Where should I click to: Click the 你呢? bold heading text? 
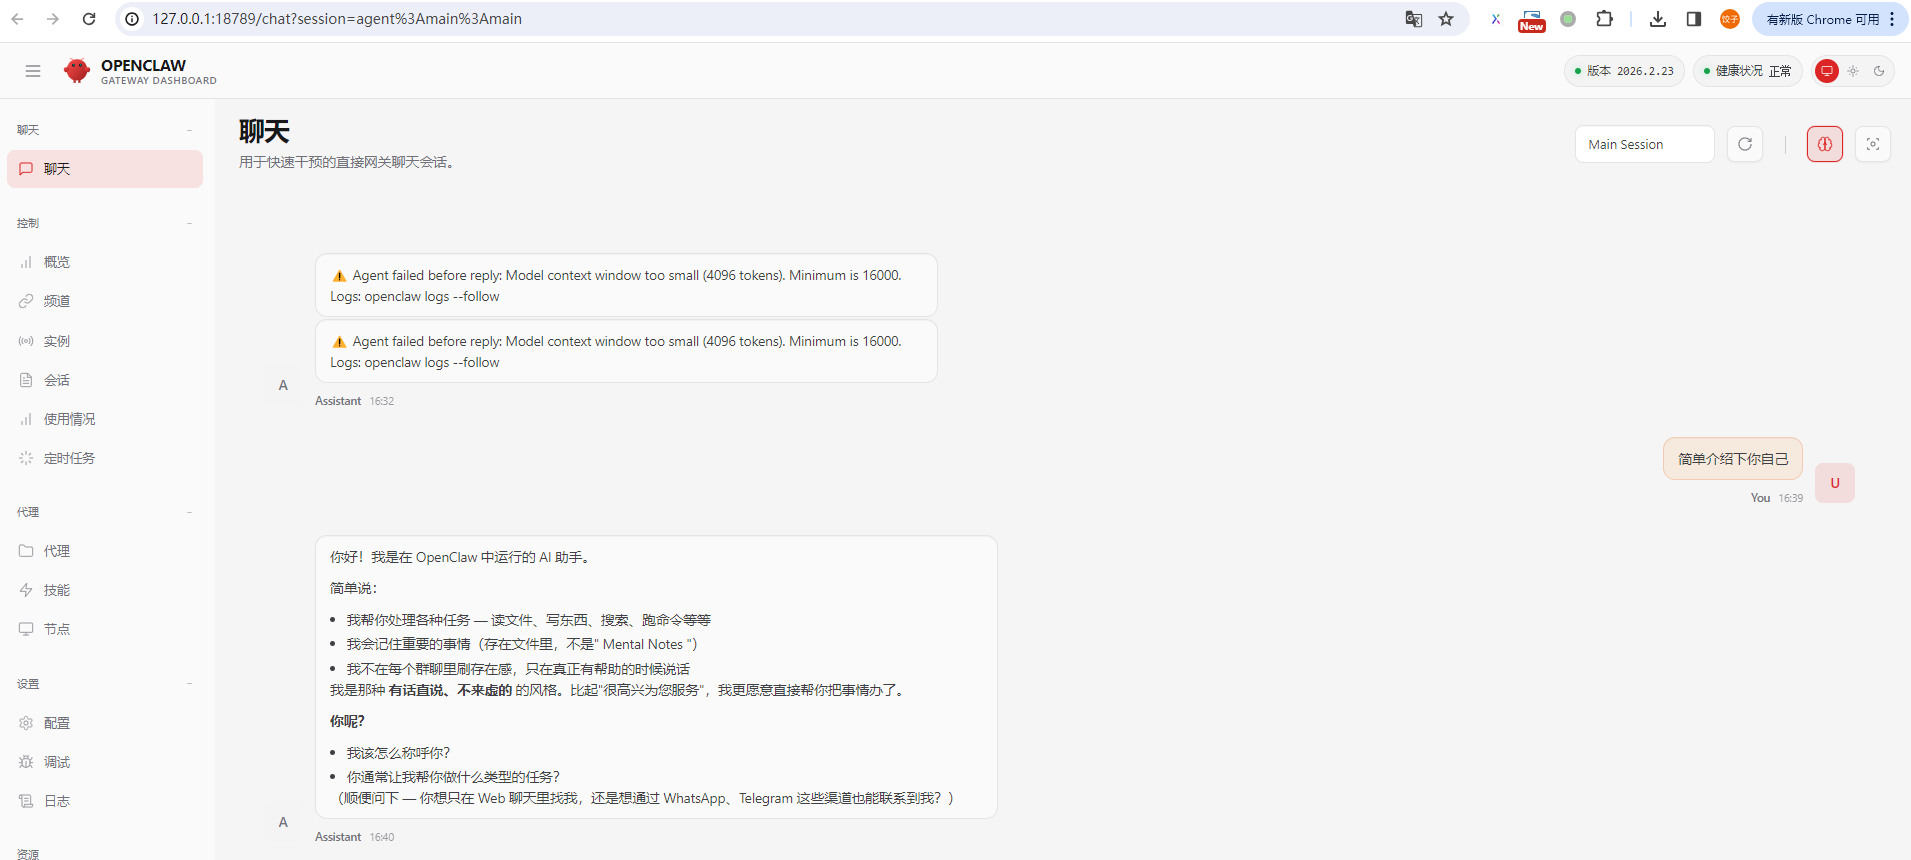point(347,721)
